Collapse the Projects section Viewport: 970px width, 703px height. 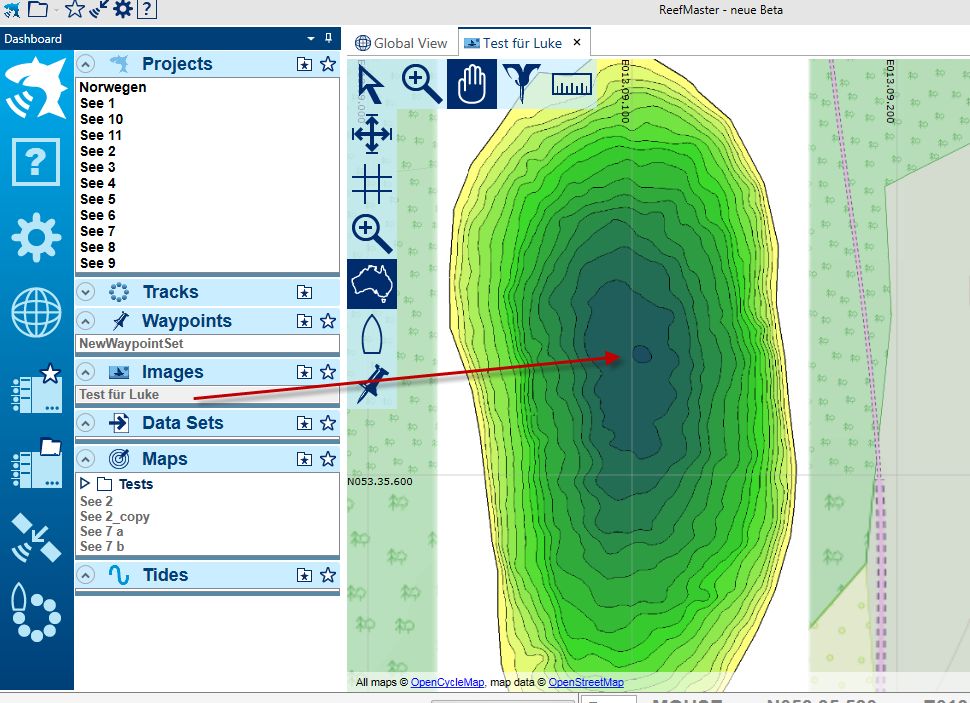[x=86, y=64]
